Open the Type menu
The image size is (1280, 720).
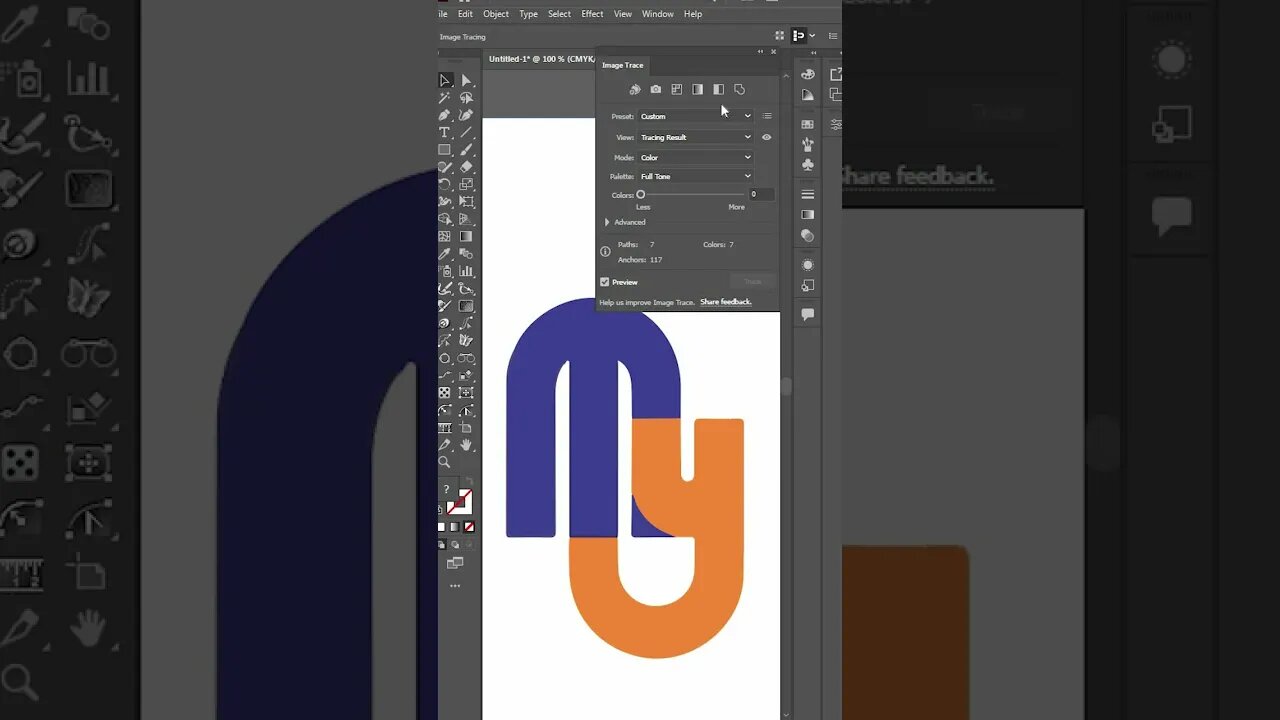click(528, 14)
